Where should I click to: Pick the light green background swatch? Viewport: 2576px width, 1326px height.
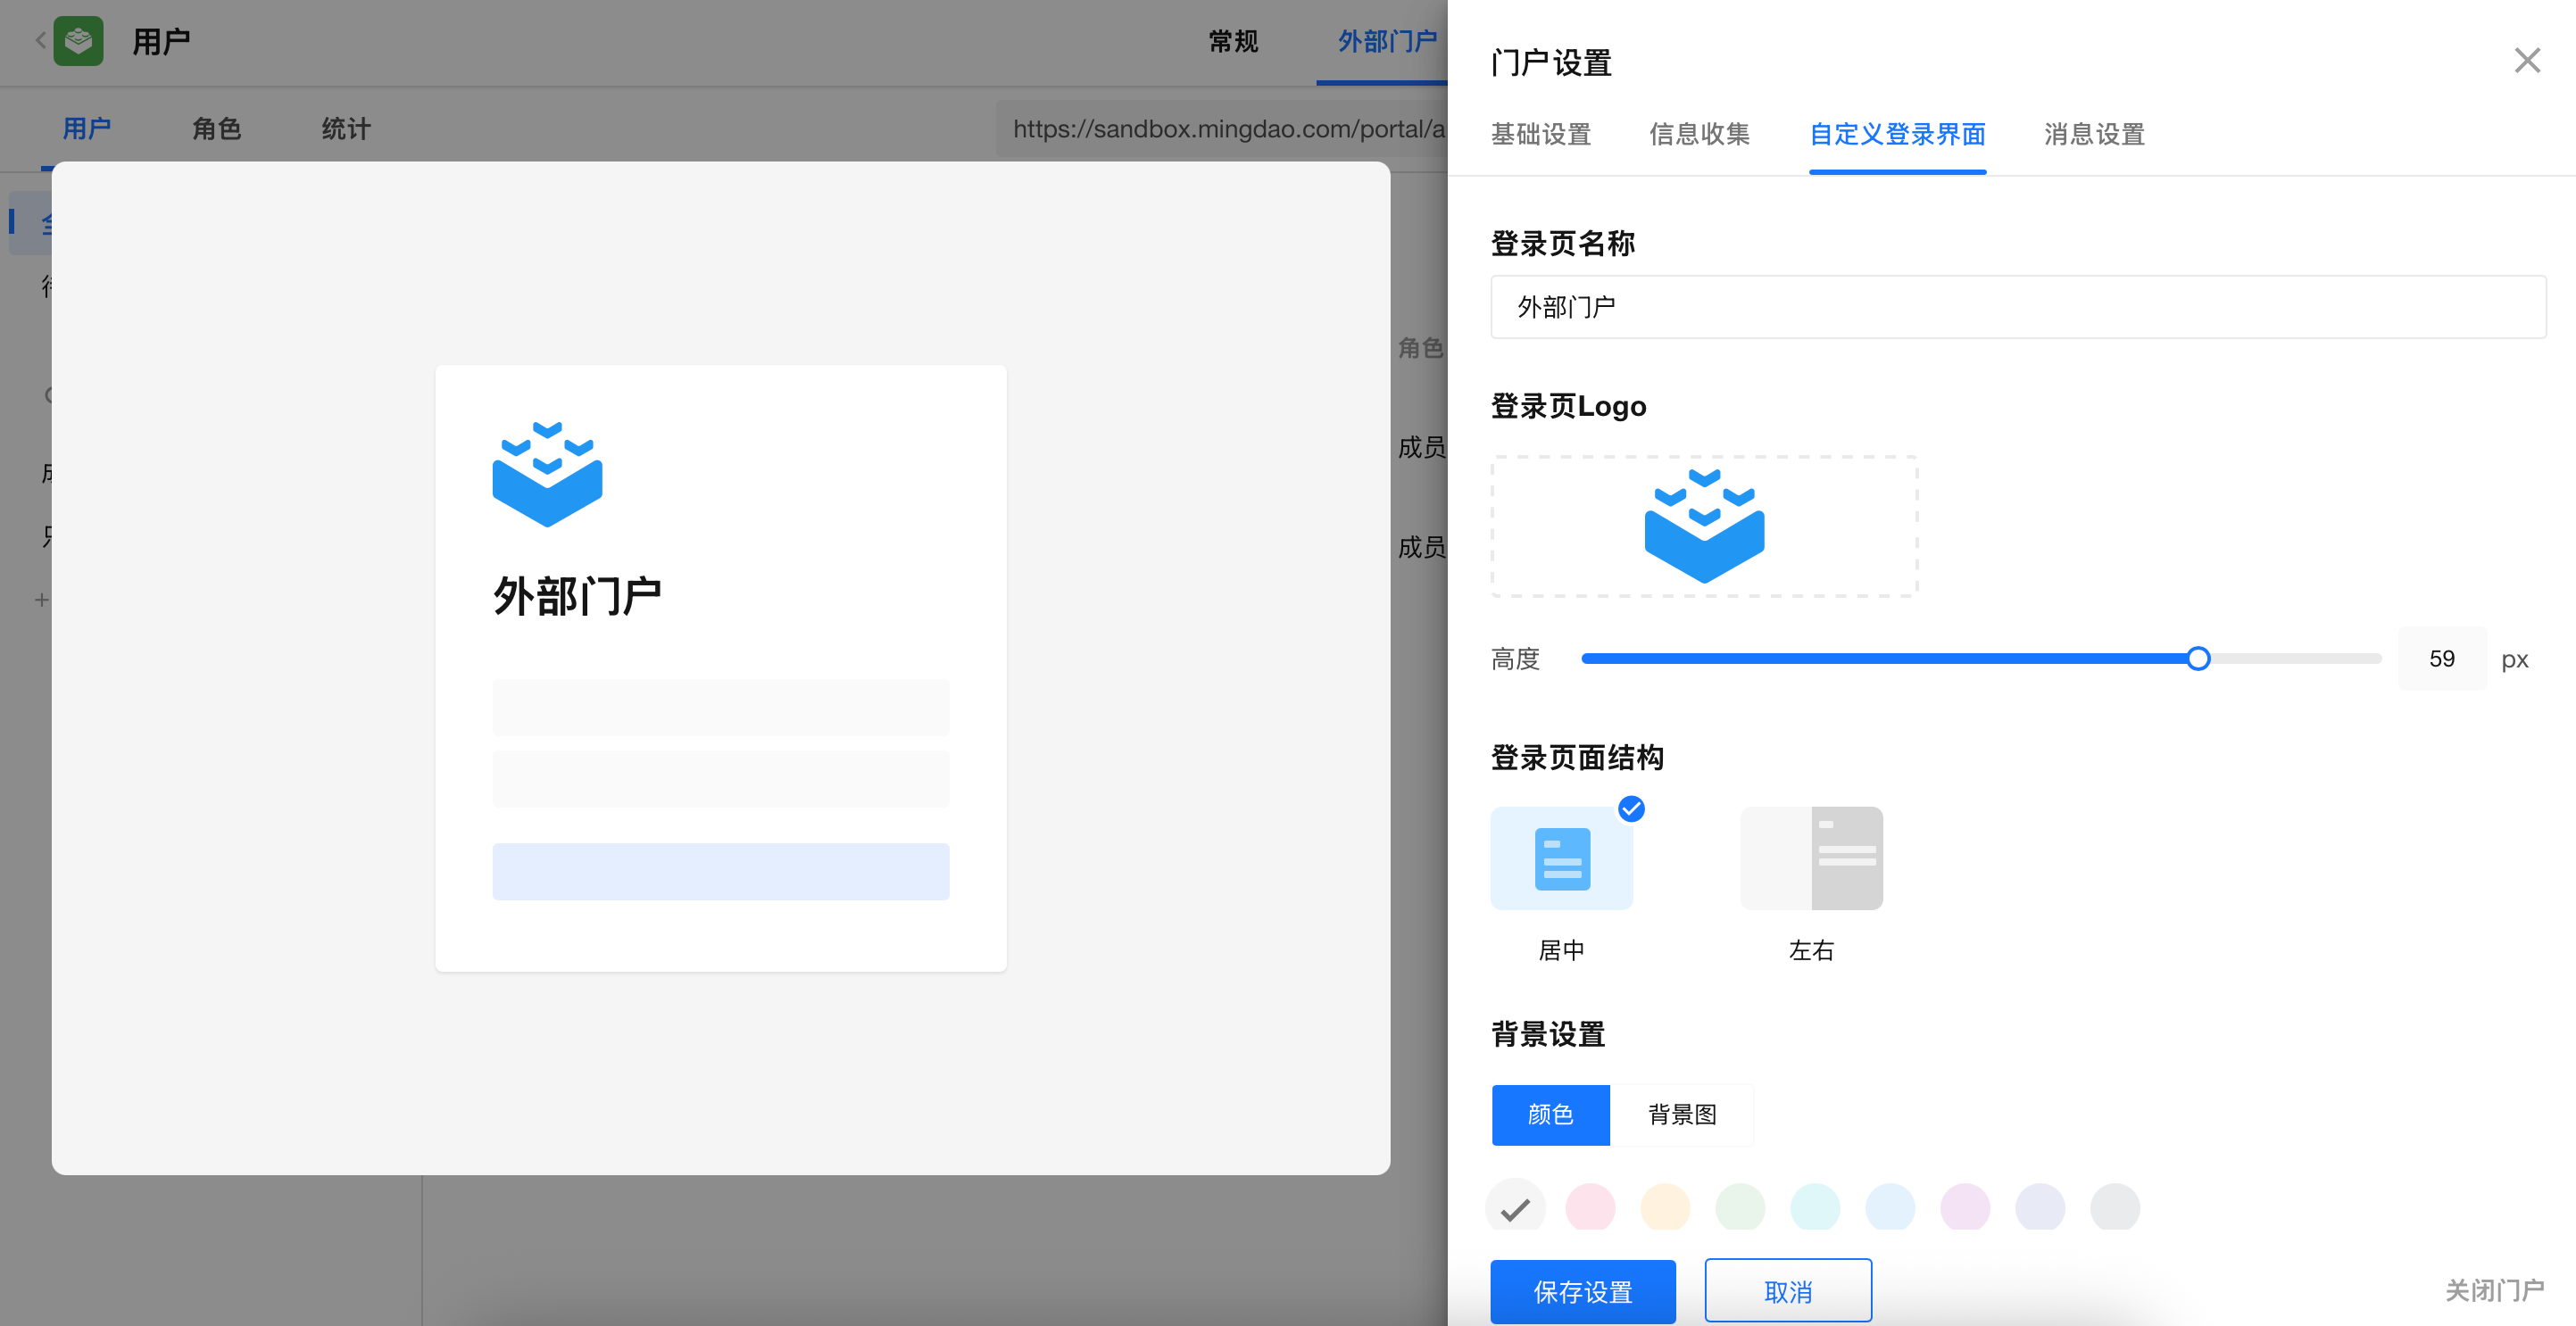coord(1740,1207)
